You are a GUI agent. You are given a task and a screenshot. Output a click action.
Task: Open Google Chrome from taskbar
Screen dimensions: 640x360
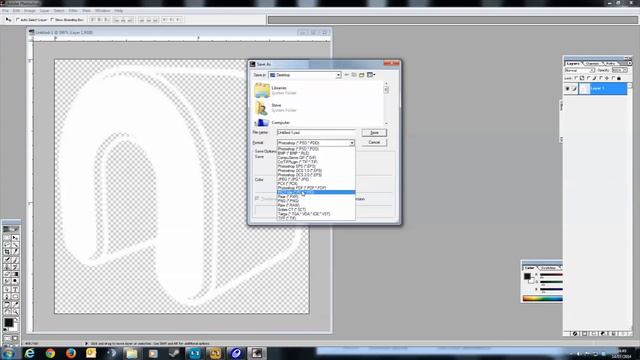point(50,353)
